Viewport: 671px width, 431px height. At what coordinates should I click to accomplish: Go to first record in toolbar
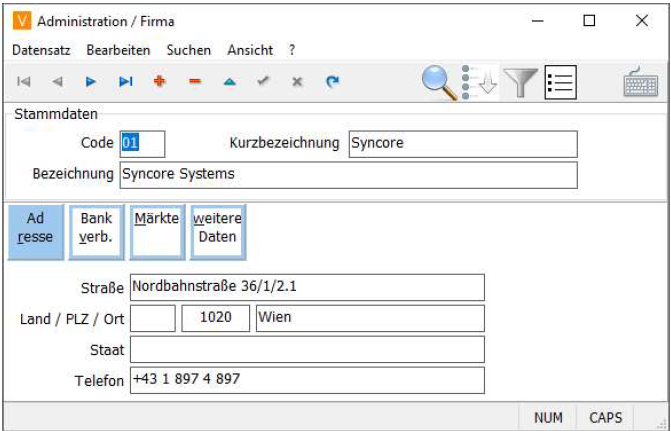[24, 82]
